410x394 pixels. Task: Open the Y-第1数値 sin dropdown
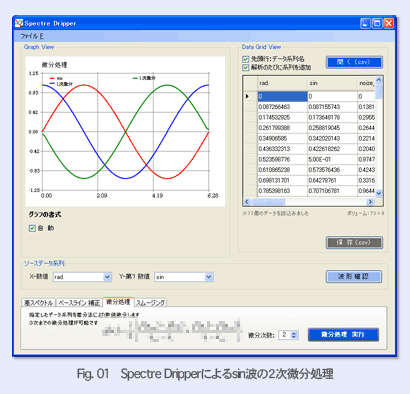(x=209, y=277)
